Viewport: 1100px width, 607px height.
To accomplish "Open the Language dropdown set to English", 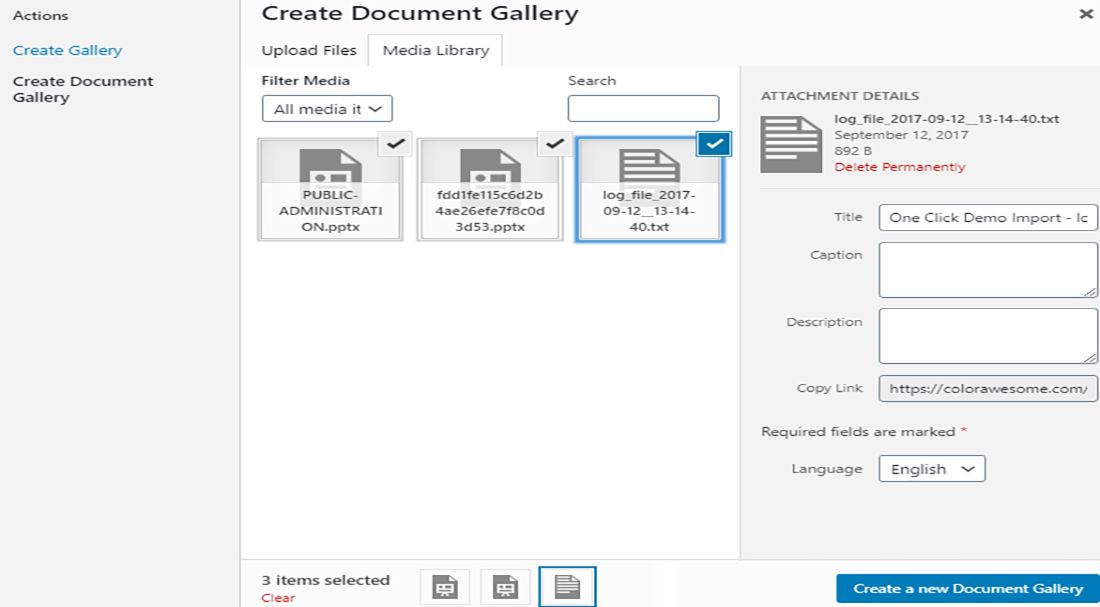I will coord(932,469).
